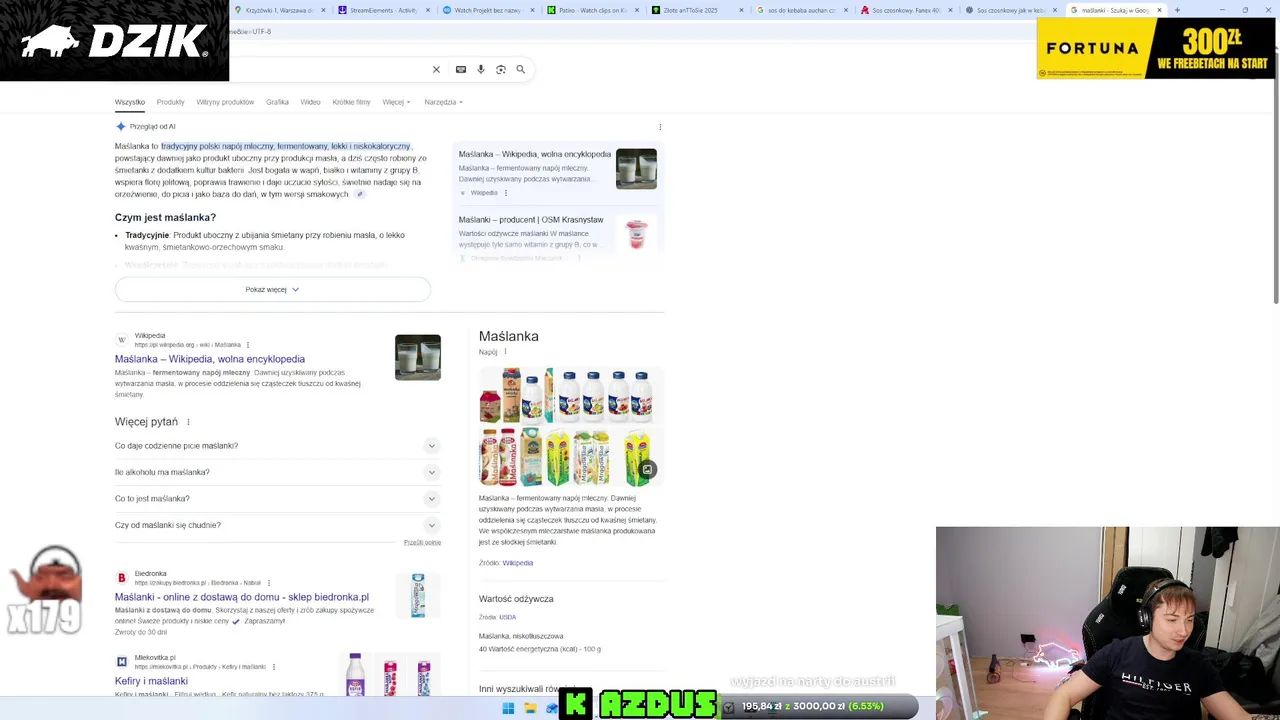Open milk glasses thumbnail in AI source card
This screenshot has height=720, width=1280.
coord(636,168)
